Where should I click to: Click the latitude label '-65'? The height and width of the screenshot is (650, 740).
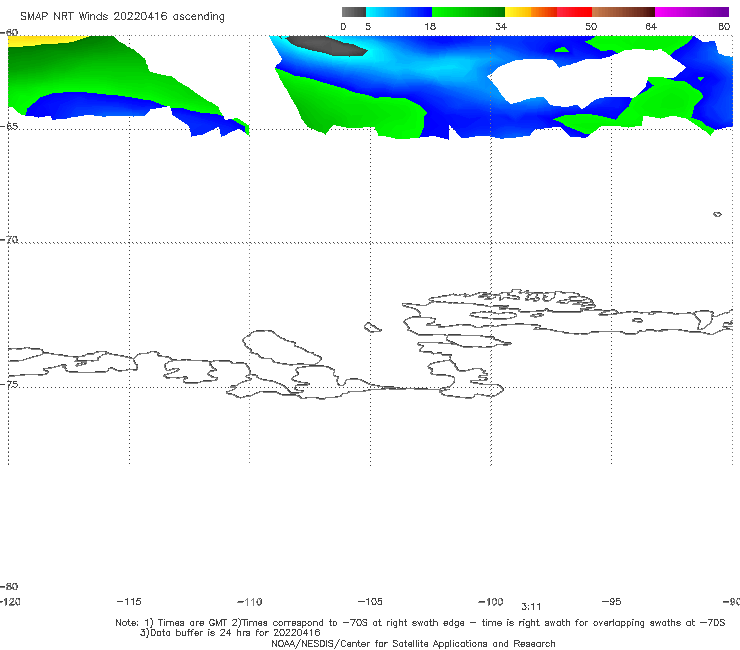[9, 126]
